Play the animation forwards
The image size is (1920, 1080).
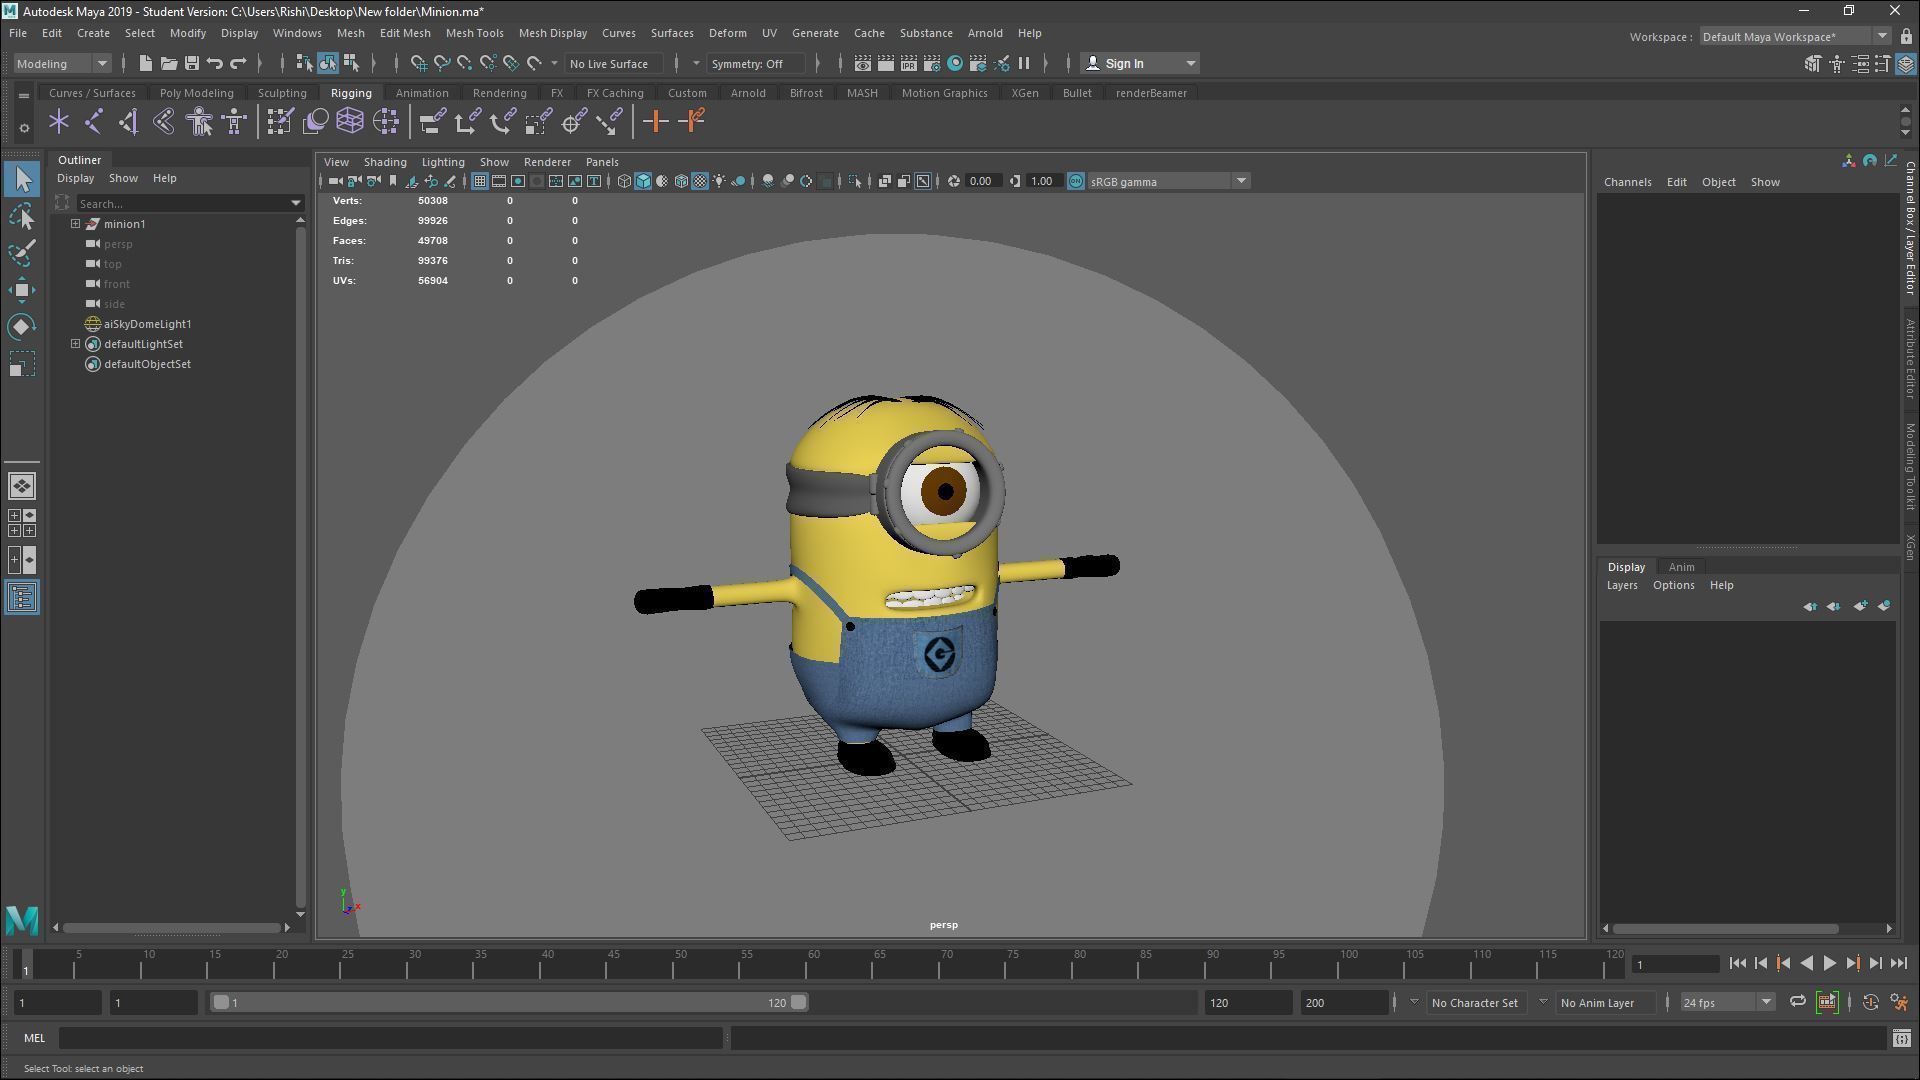coord(1829,964)
